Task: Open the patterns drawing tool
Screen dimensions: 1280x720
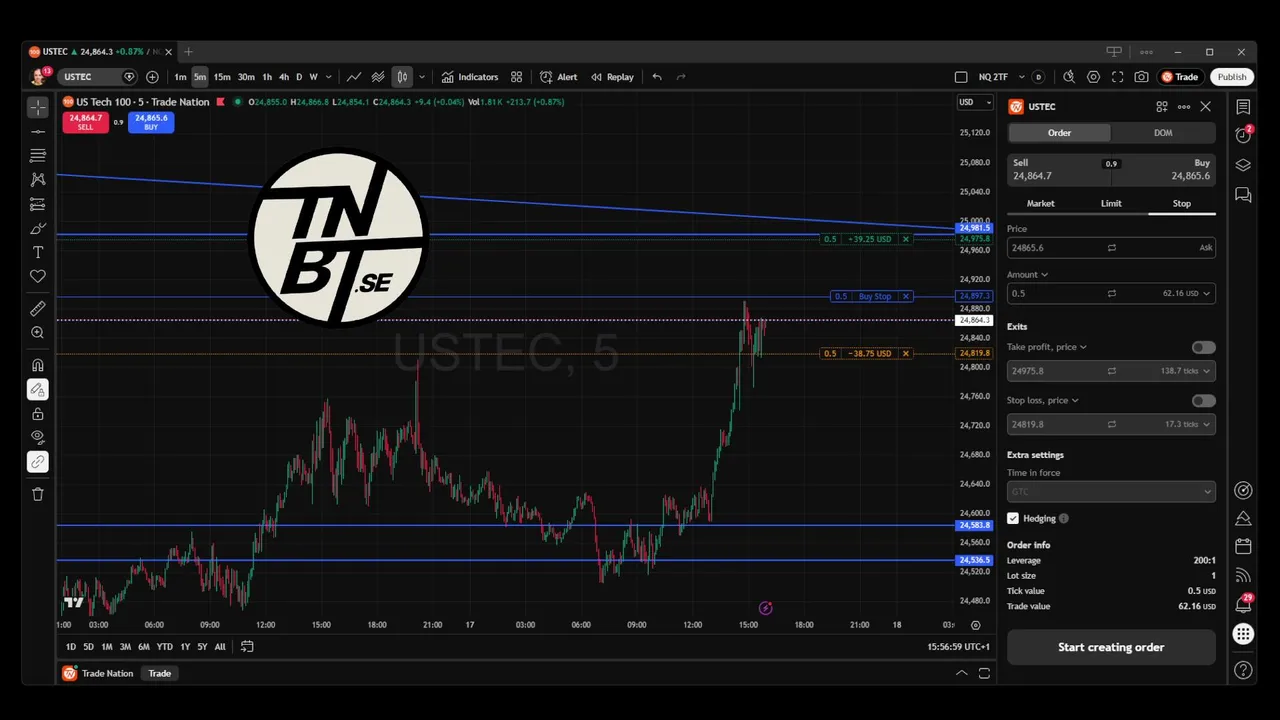Action: (38, 180)
